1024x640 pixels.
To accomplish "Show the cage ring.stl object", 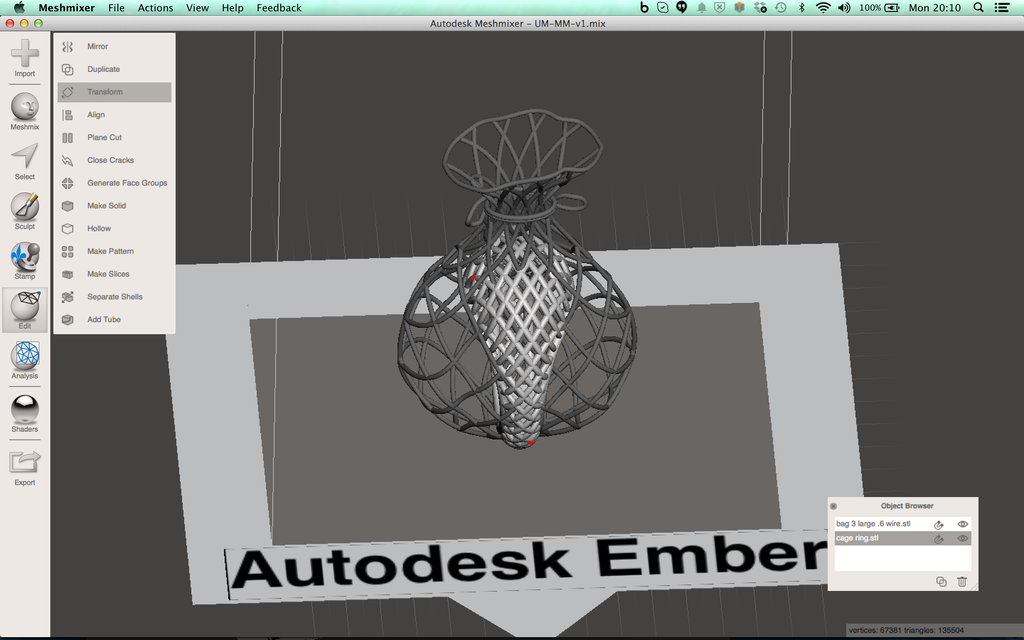I will point(963,538).
